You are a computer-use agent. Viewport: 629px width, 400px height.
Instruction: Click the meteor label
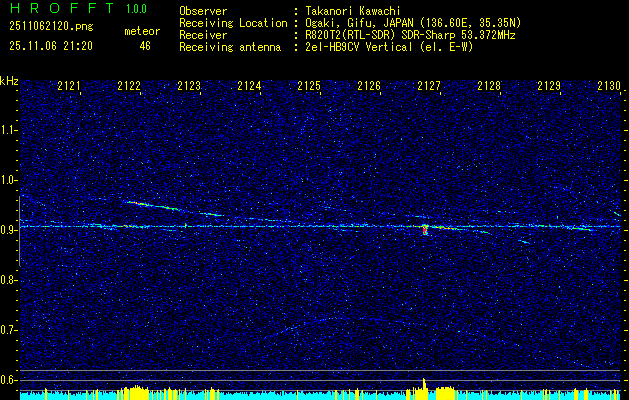pyautogui.click(x=142, y=31)
